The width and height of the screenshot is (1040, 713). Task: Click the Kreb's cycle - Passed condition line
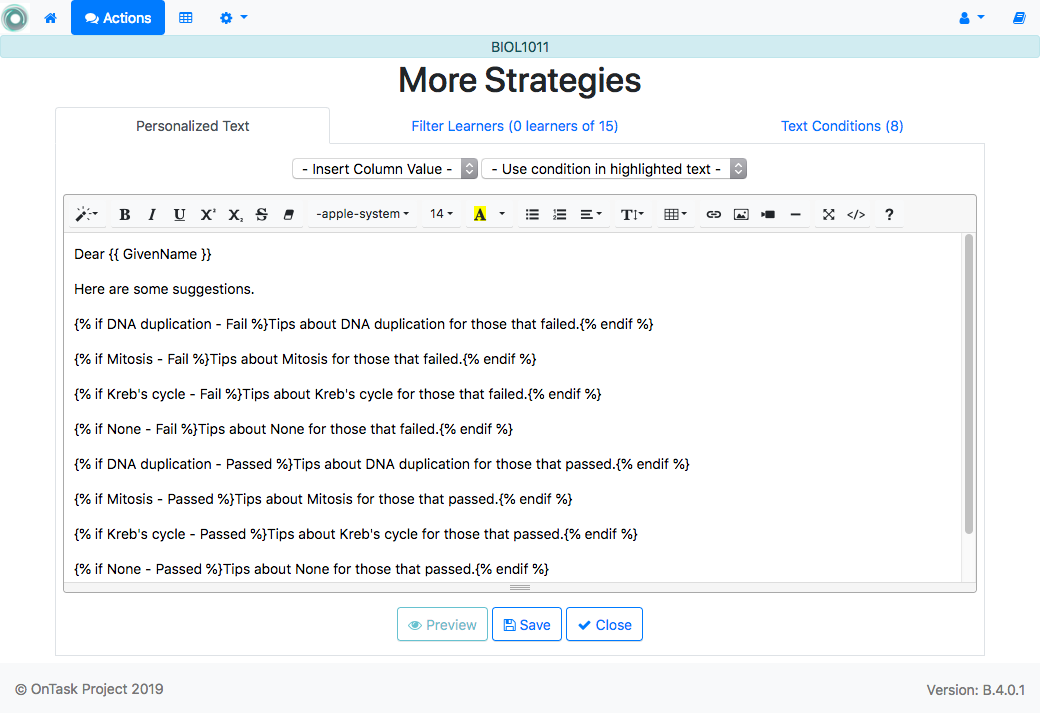click(356, 534)
